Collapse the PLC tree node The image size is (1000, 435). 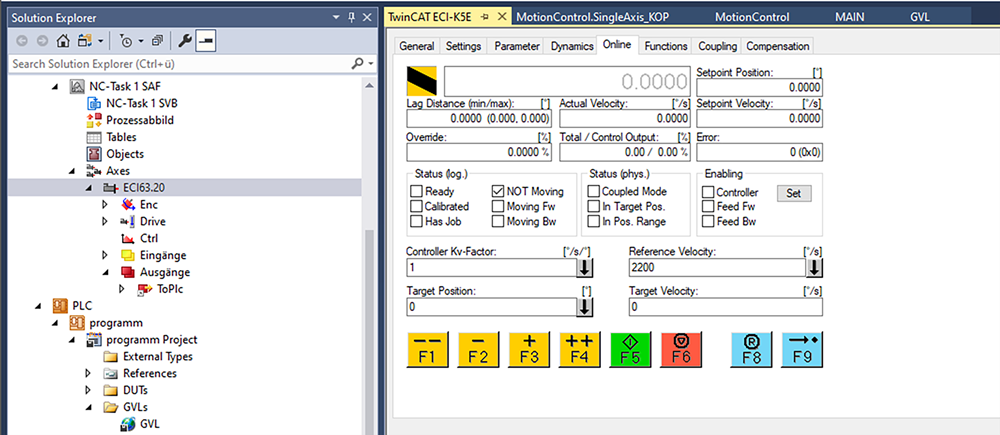point(38,306)
